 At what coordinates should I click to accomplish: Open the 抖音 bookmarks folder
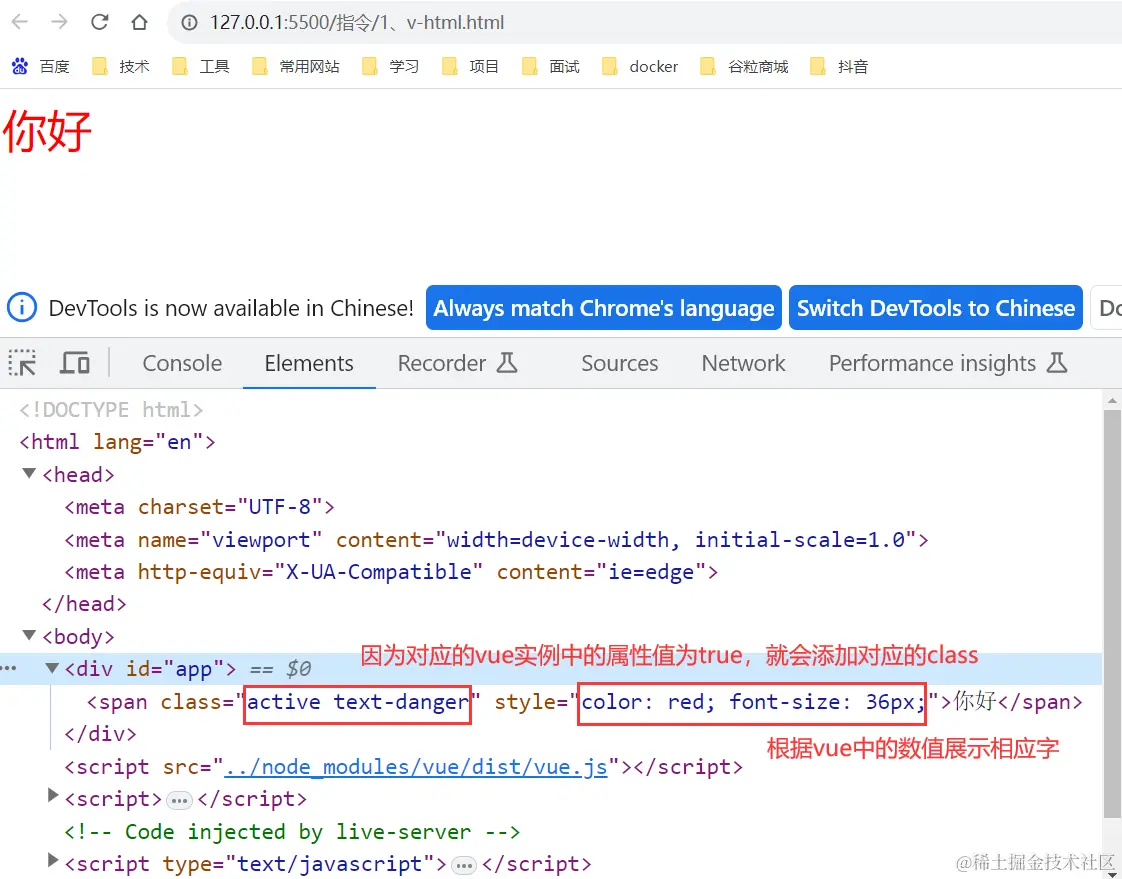click(x=839, y=67)
